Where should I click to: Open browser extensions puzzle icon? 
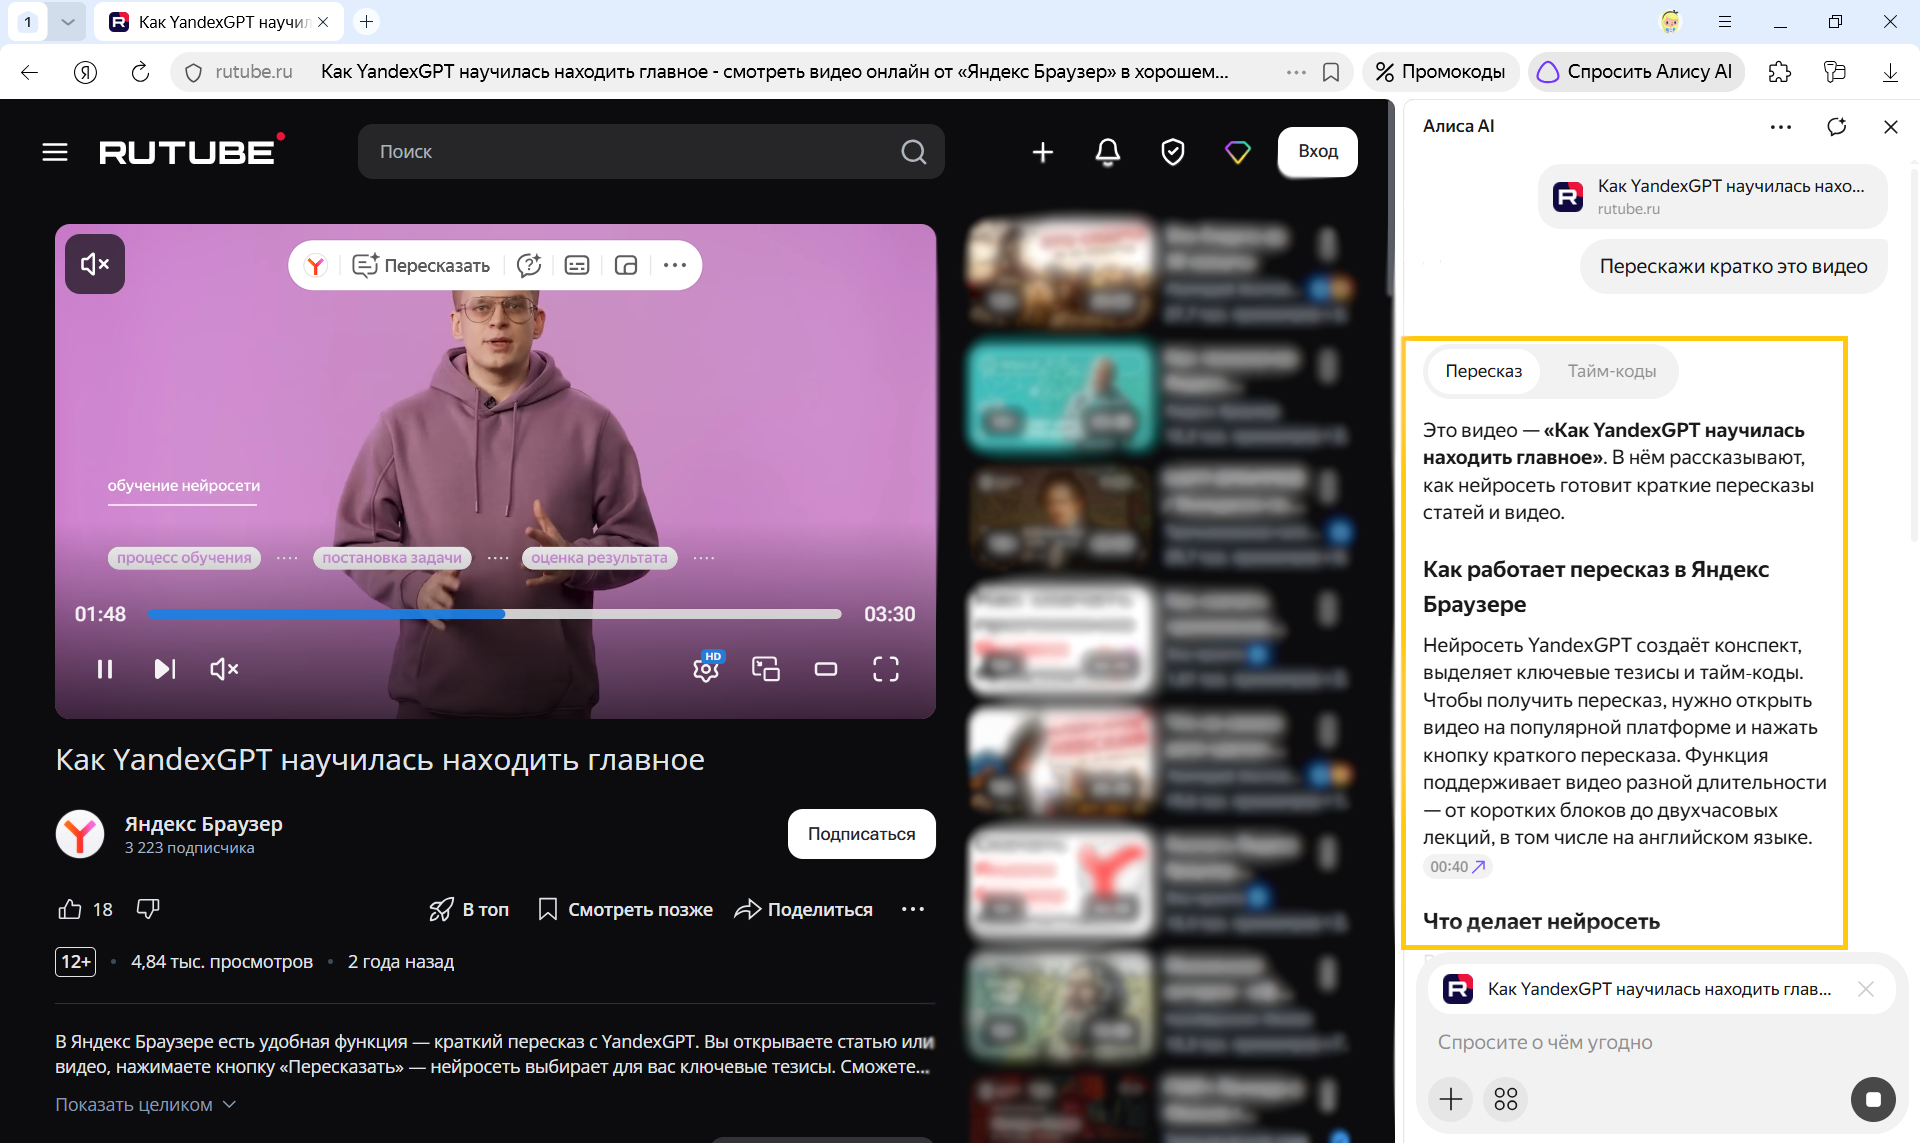tap(1780, 72)
